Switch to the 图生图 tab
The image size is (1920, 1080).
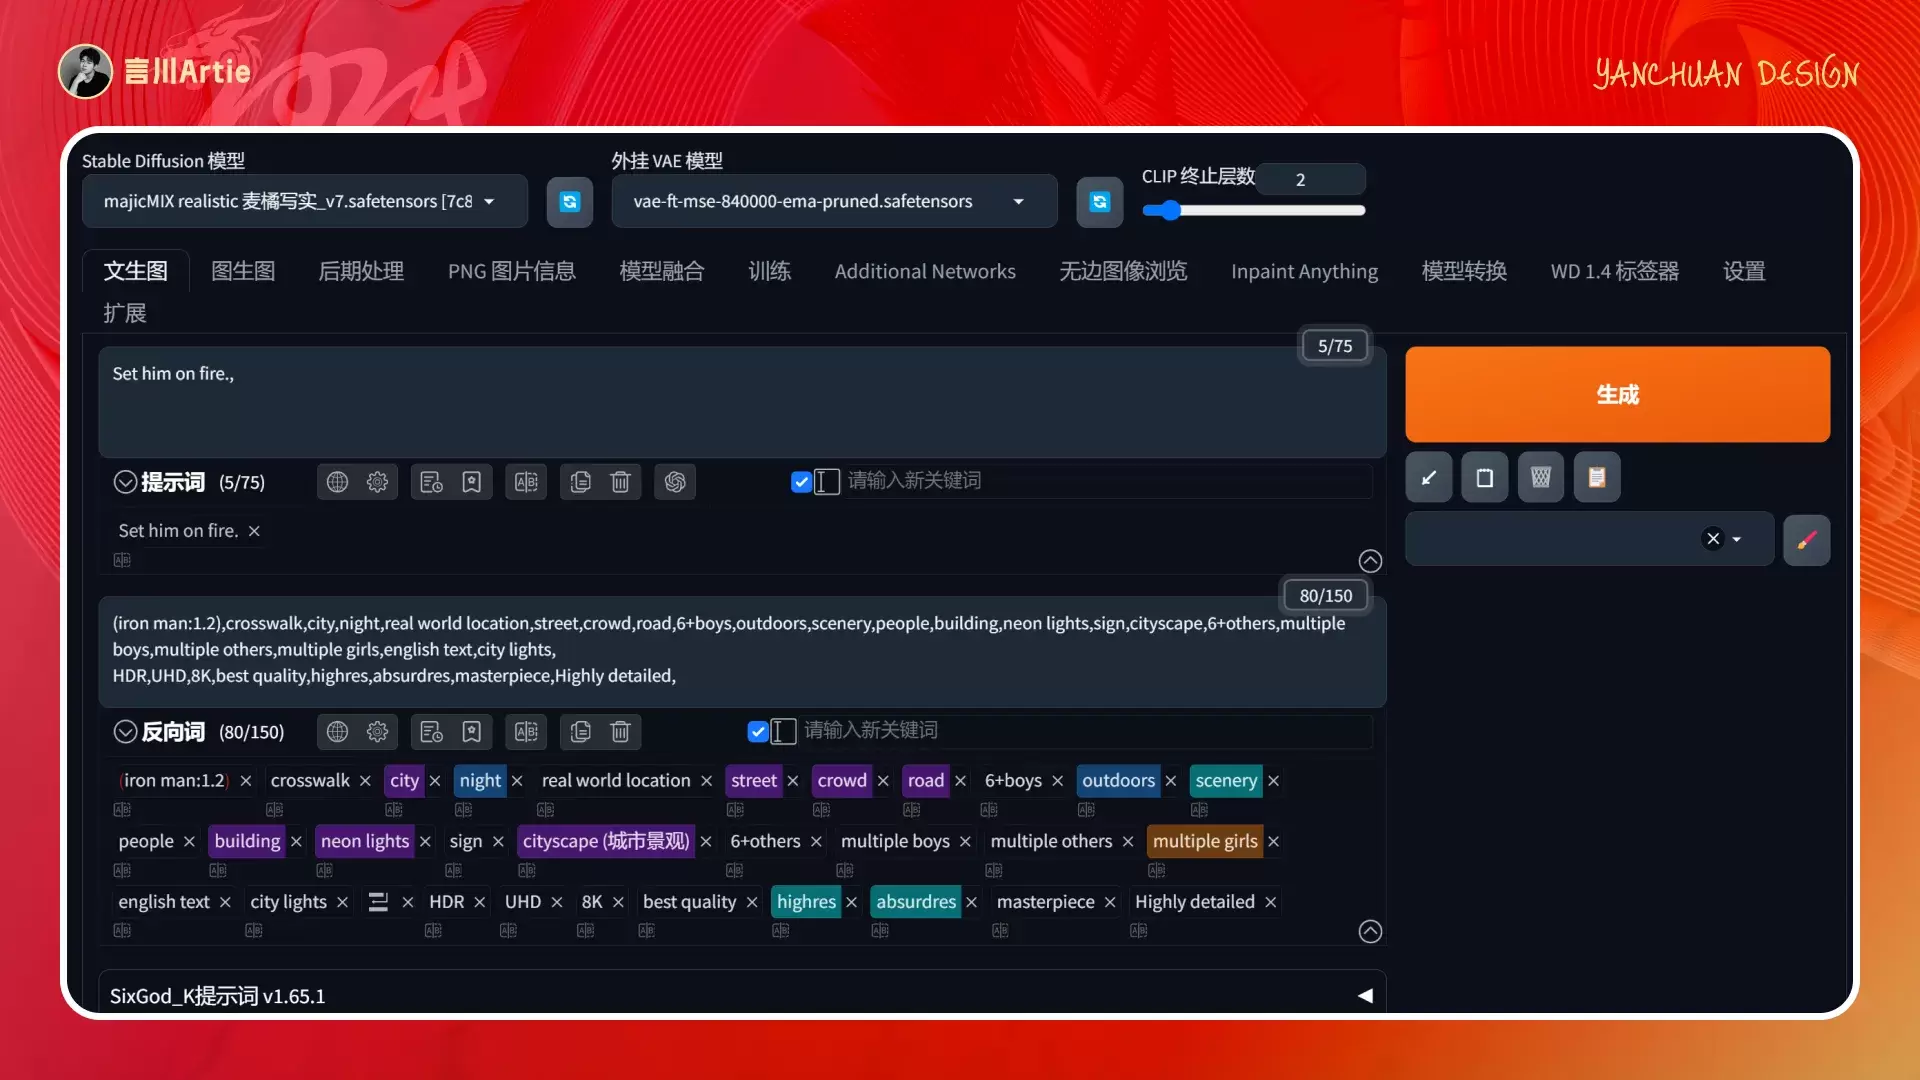click(x=243, y=271)
